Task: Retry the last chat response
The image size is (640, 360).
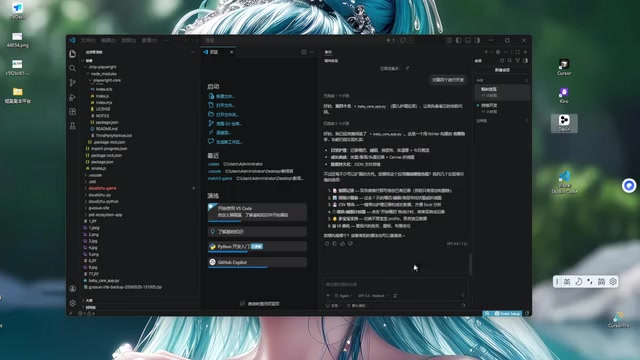Action: 327,244
